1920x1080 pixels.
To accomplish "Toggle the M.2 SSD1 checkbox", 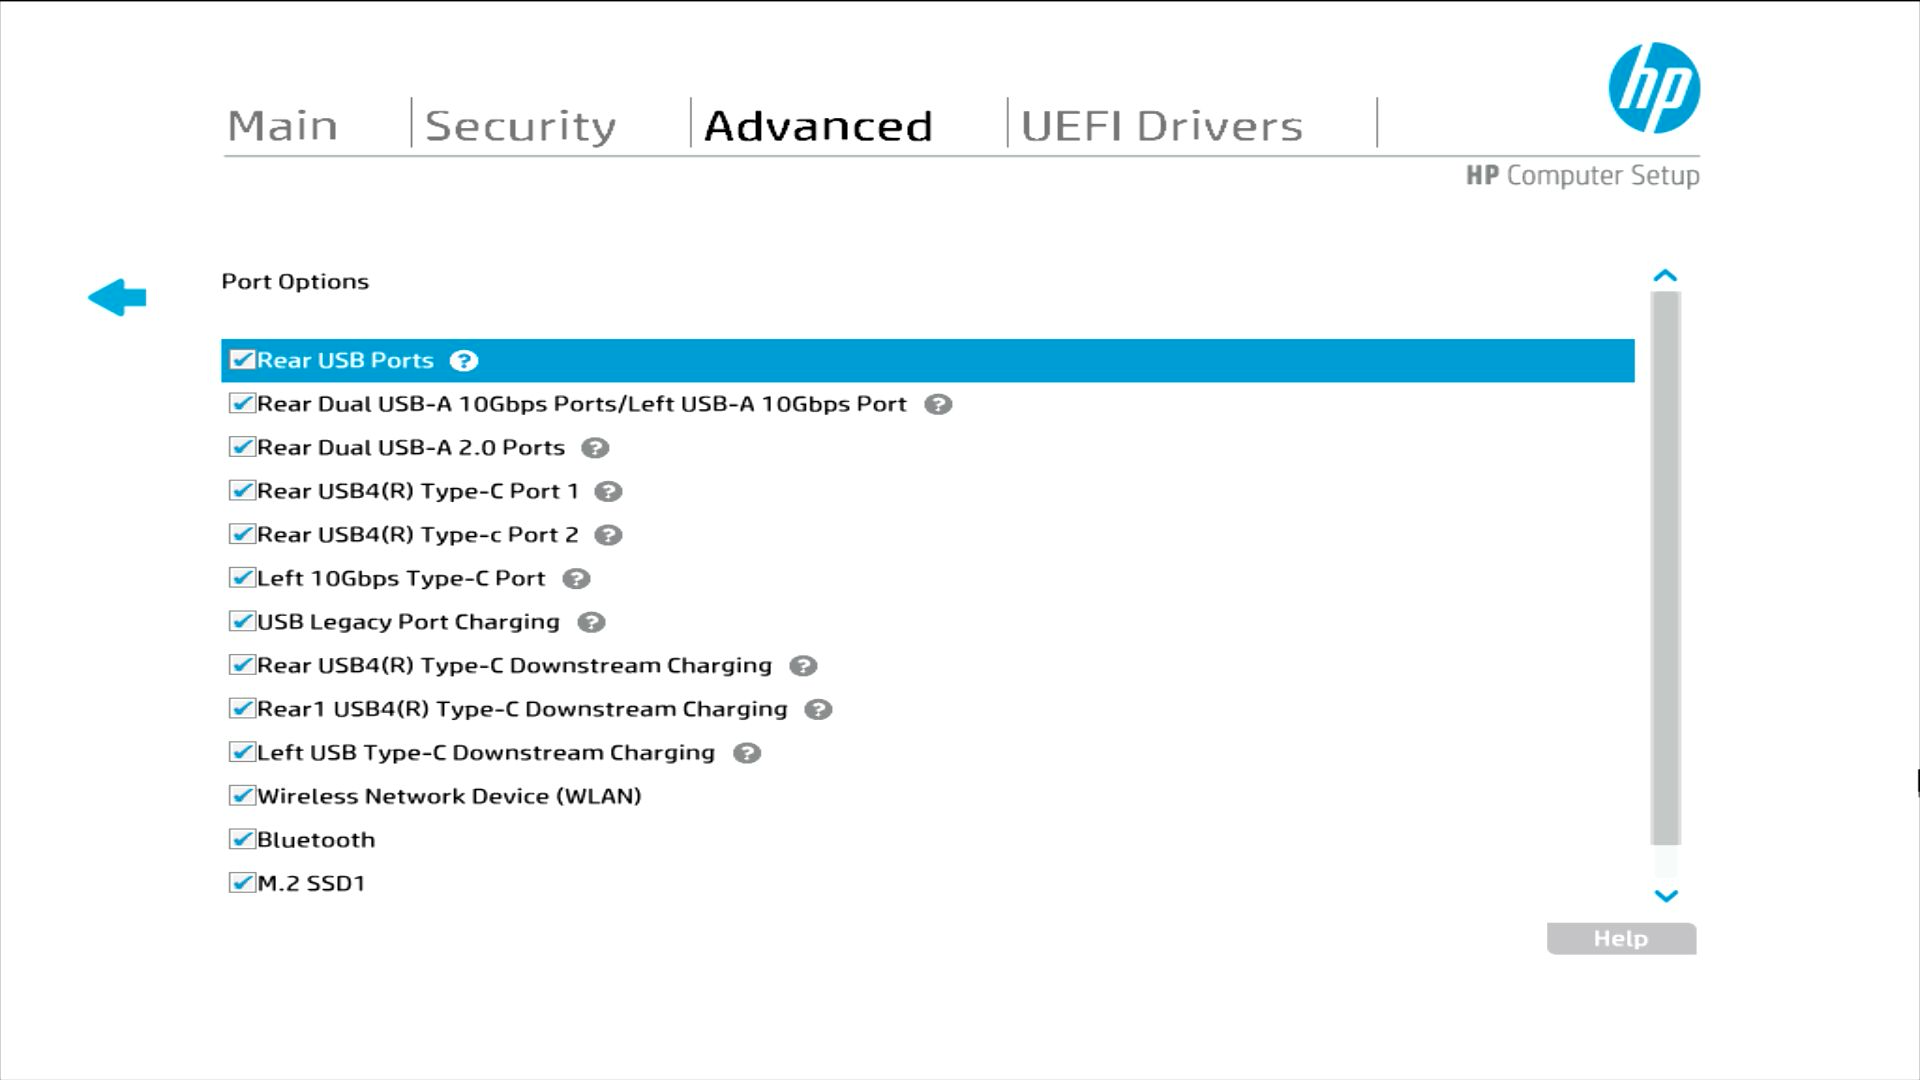I will click(241, 883).
